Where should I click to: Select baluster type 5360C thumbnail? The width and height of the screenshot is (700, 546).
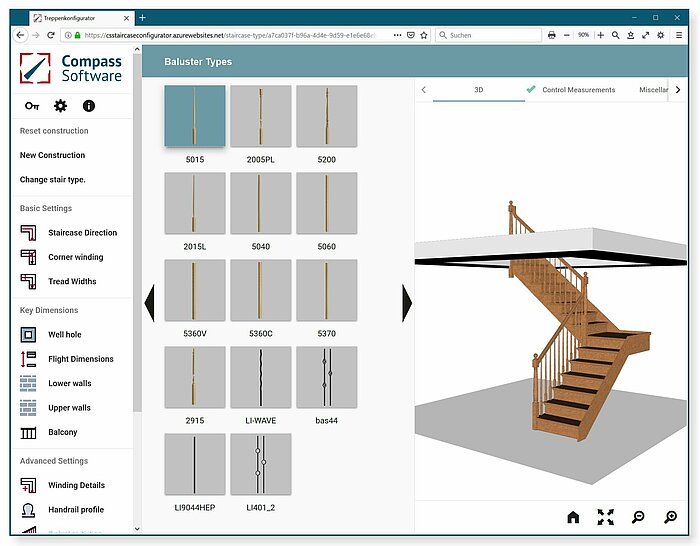[x=261, y=290]
